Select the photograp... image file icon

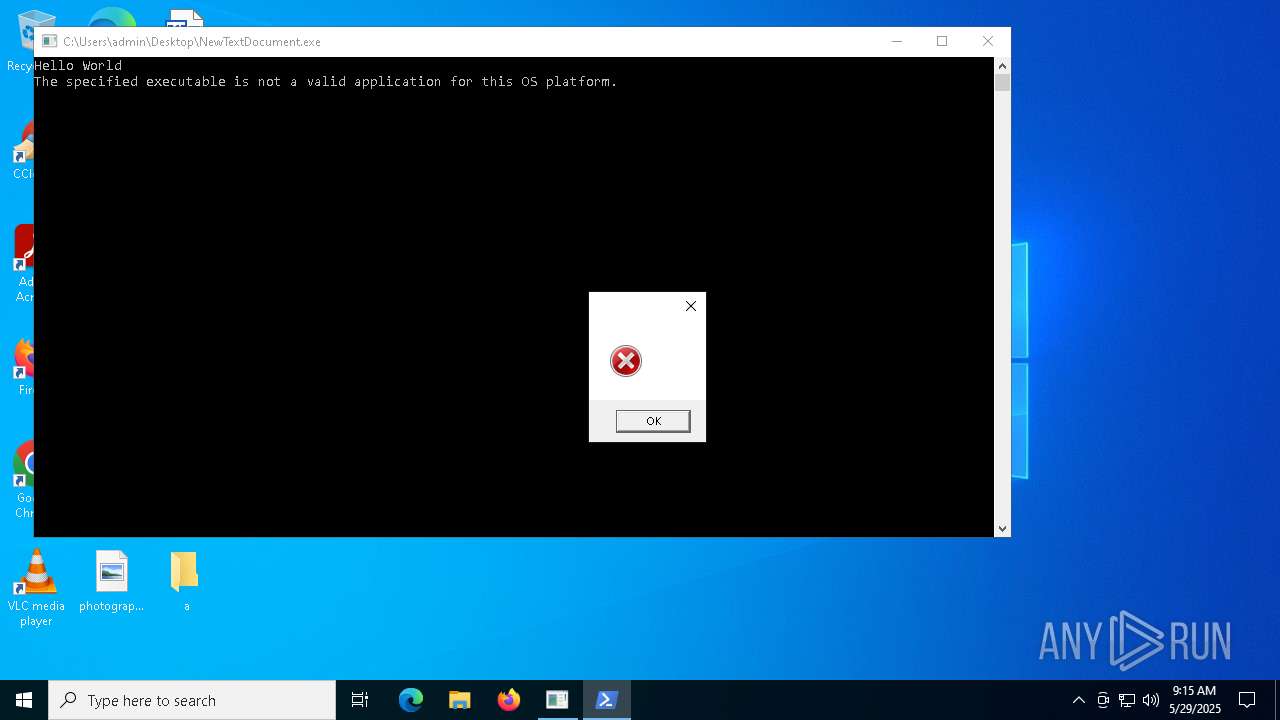tap(111, 581)
